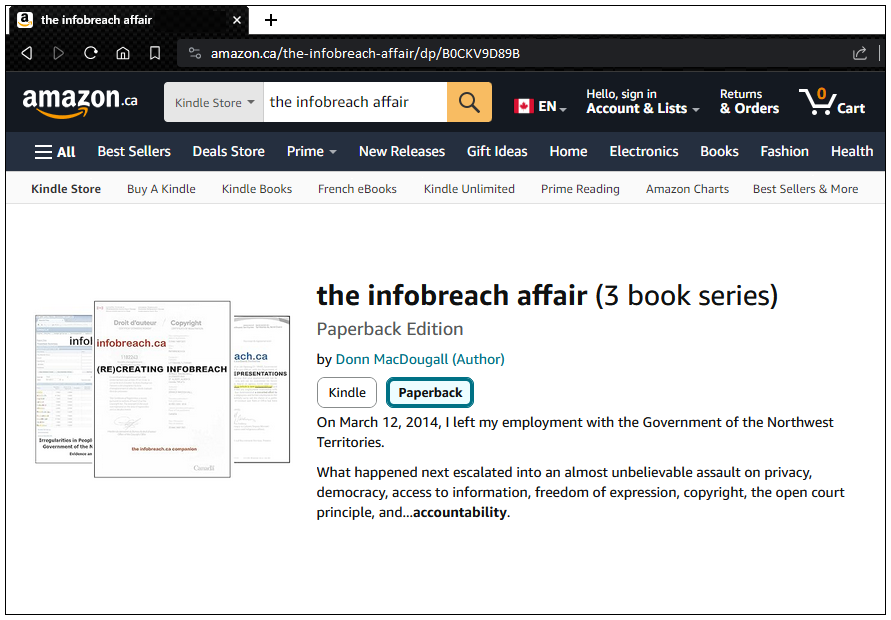Click the search field containing 'the infobreach affair'
Screen dimensions: 891x620
355,102
